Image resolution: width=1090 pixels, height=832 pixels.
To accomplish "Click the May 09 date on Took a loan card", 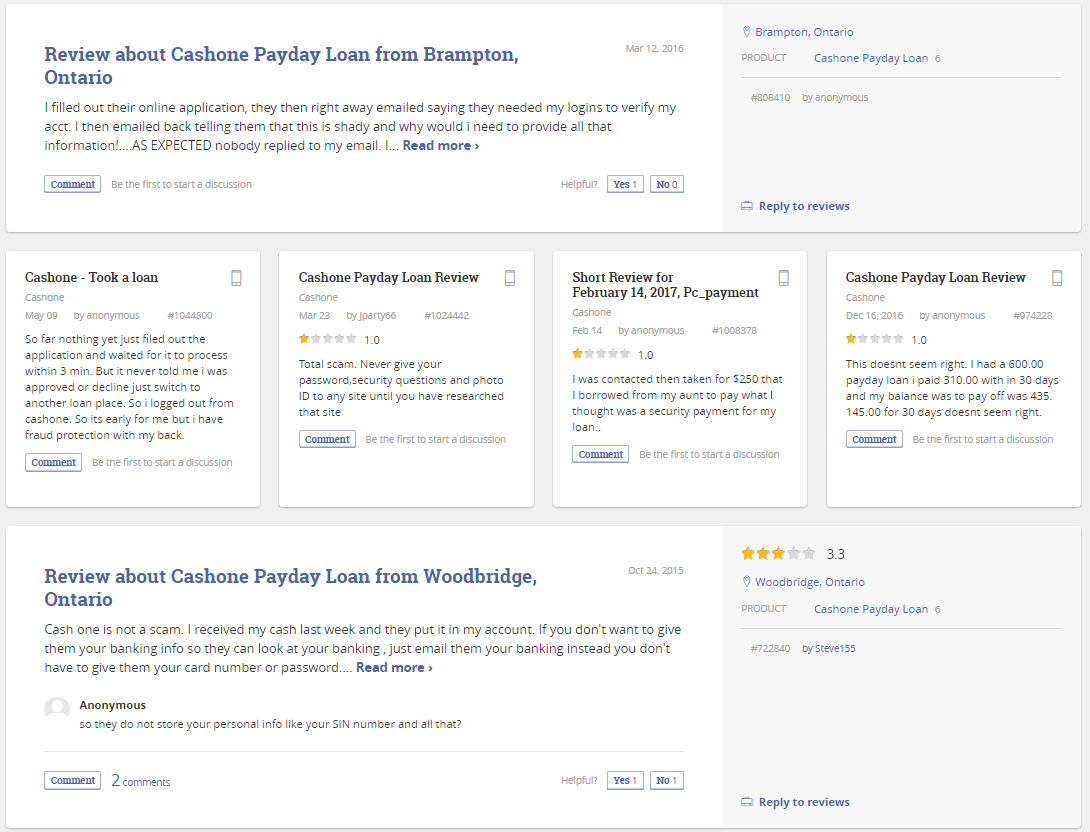I will coord(41,316).
